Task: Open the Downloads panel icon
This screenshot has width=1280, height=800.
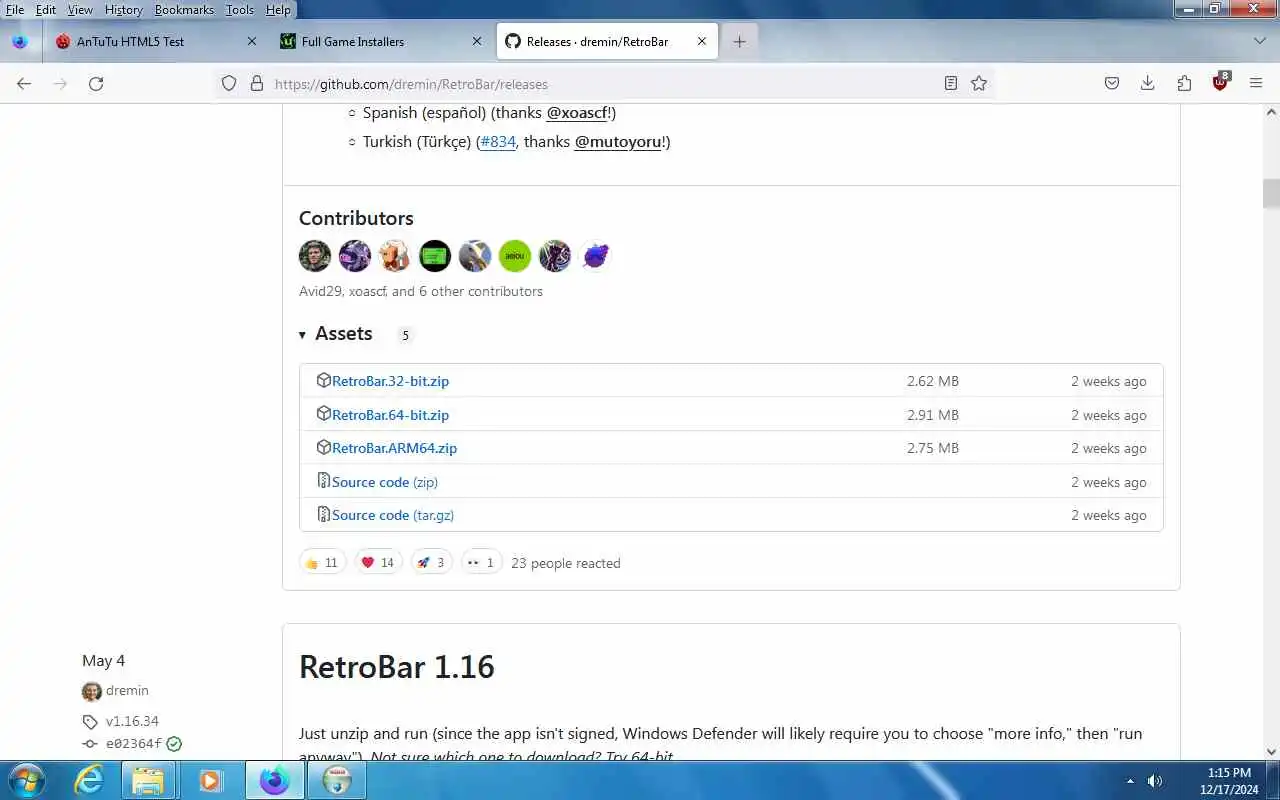Action: (1148, 84)
